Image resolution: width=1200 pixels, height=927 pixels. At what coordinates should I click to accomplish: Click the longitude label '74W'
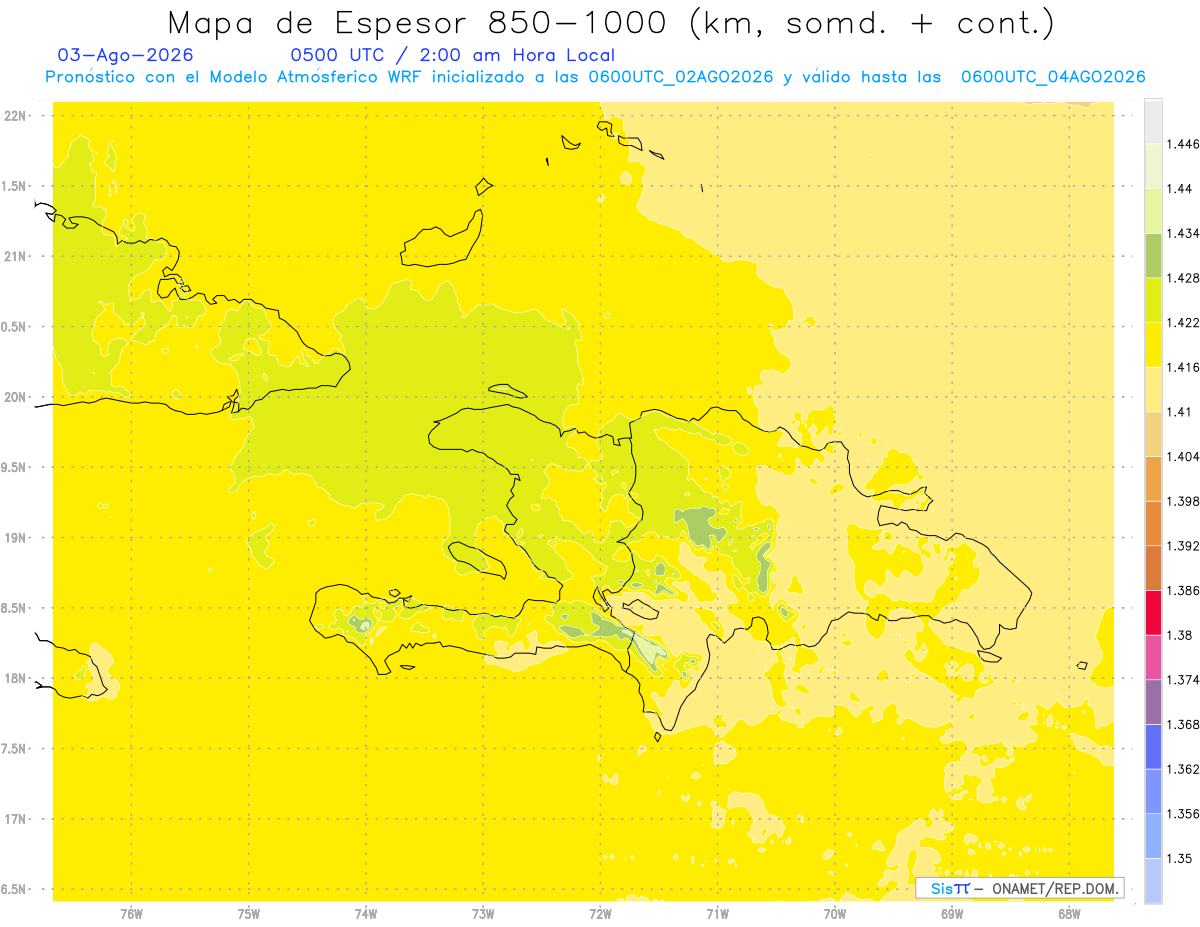365,914
